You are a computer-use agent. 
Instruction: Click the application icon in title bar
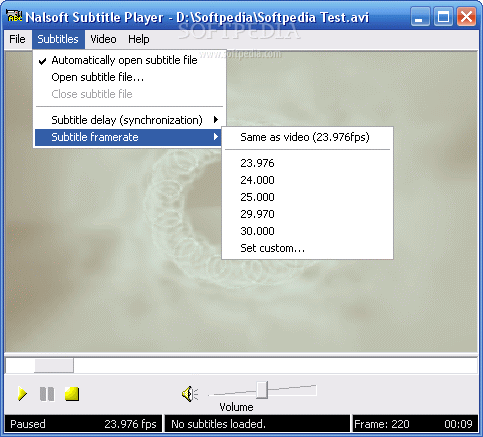tap(14, 16)
